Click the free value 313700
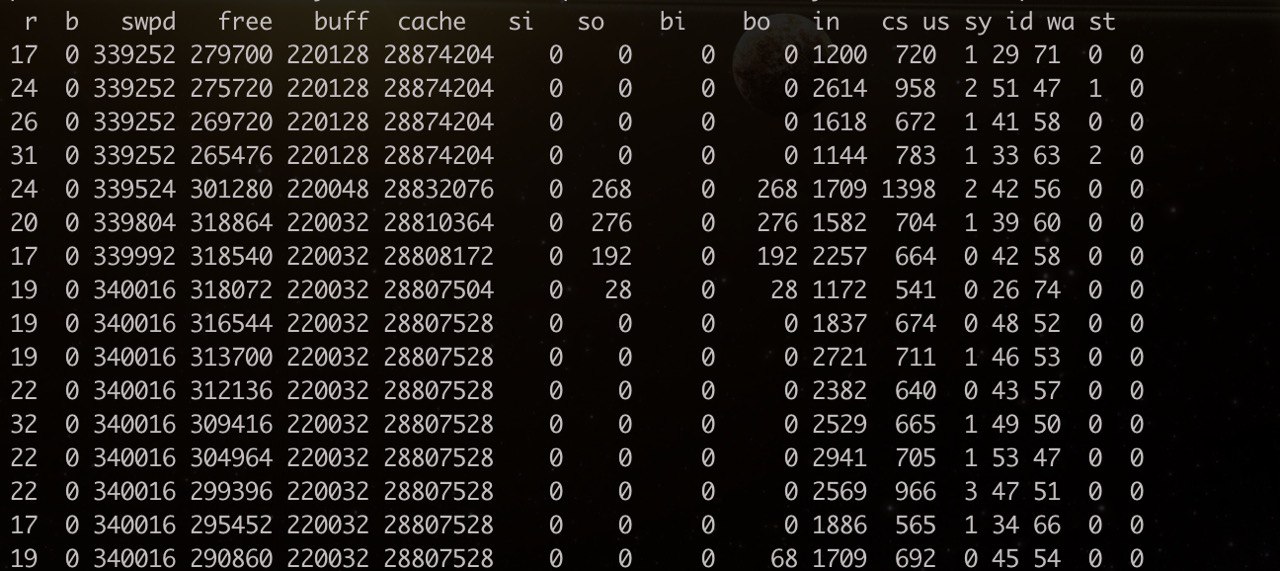Screen dimensions: 1280x571 (230, 357)
